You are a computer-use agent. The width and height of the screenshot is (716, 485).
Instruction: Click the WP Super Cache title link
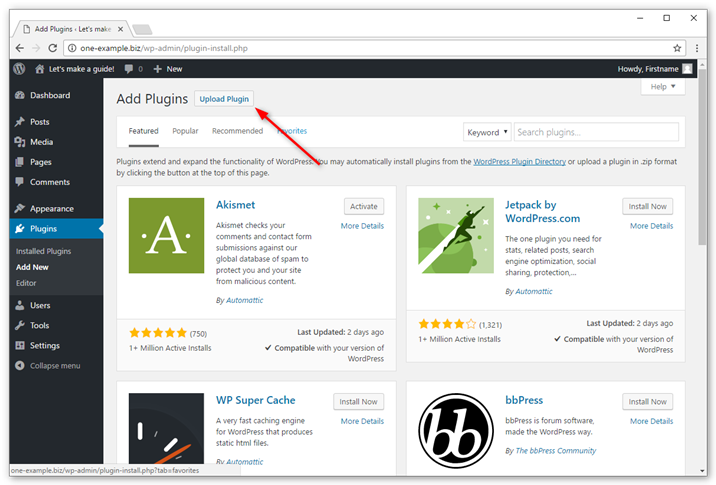click(x=255, y=400)
